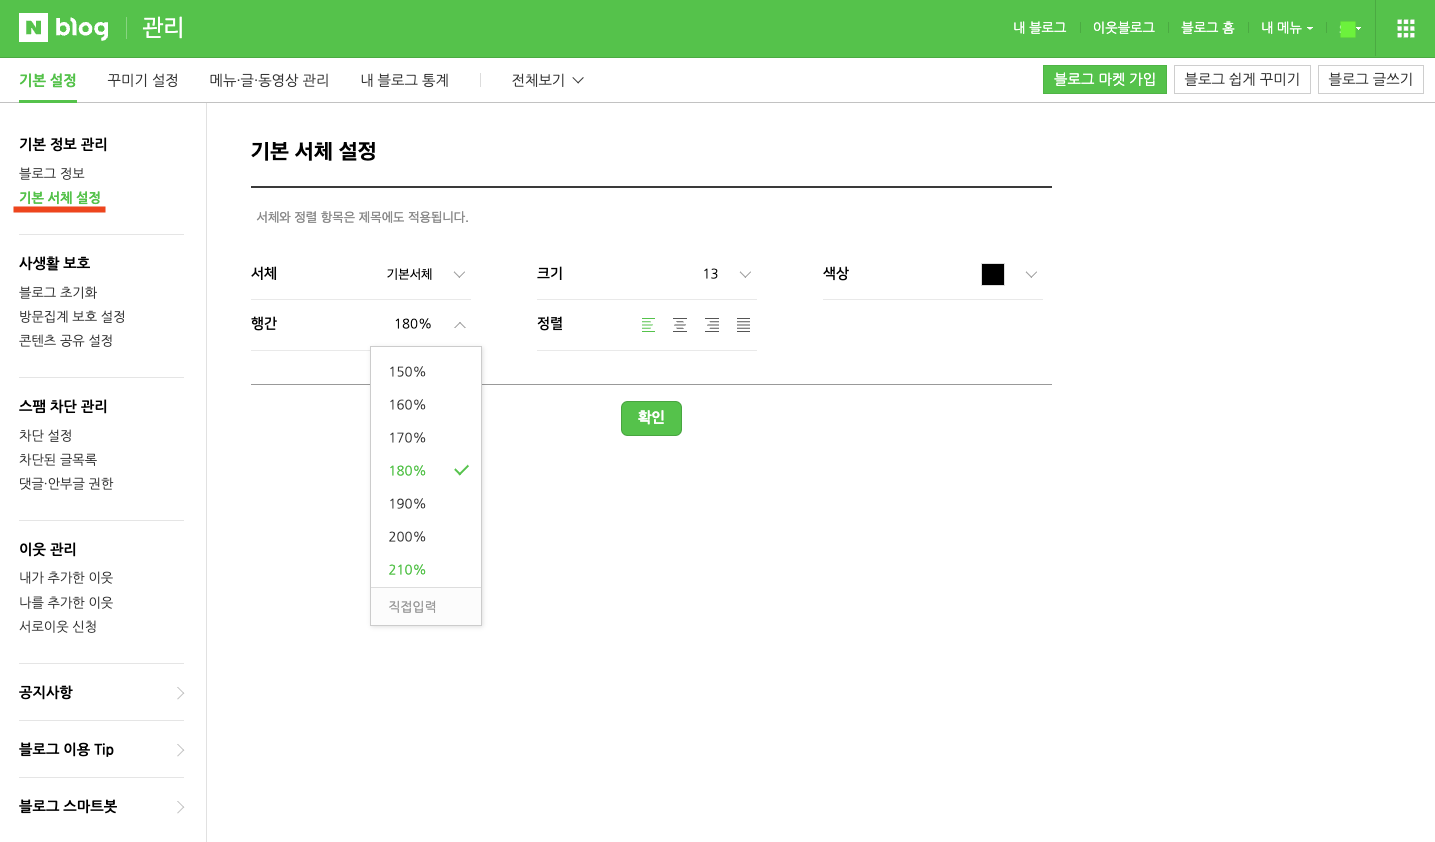Switch to 메뉴·글·동영상 관리 tab
Screen dimensions: 1435x842
[x=269, y=80]
